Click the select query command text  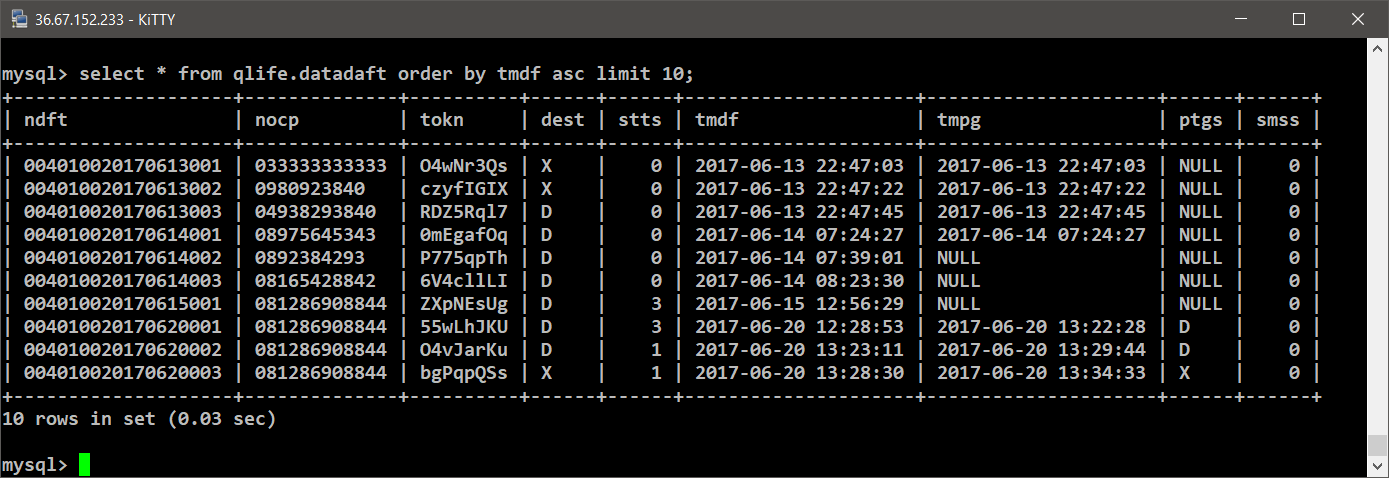click(386, 74)
